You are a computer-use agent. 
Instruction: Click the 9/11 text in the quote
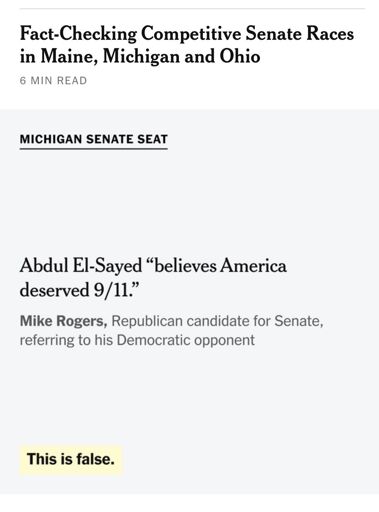click(111, 290)
